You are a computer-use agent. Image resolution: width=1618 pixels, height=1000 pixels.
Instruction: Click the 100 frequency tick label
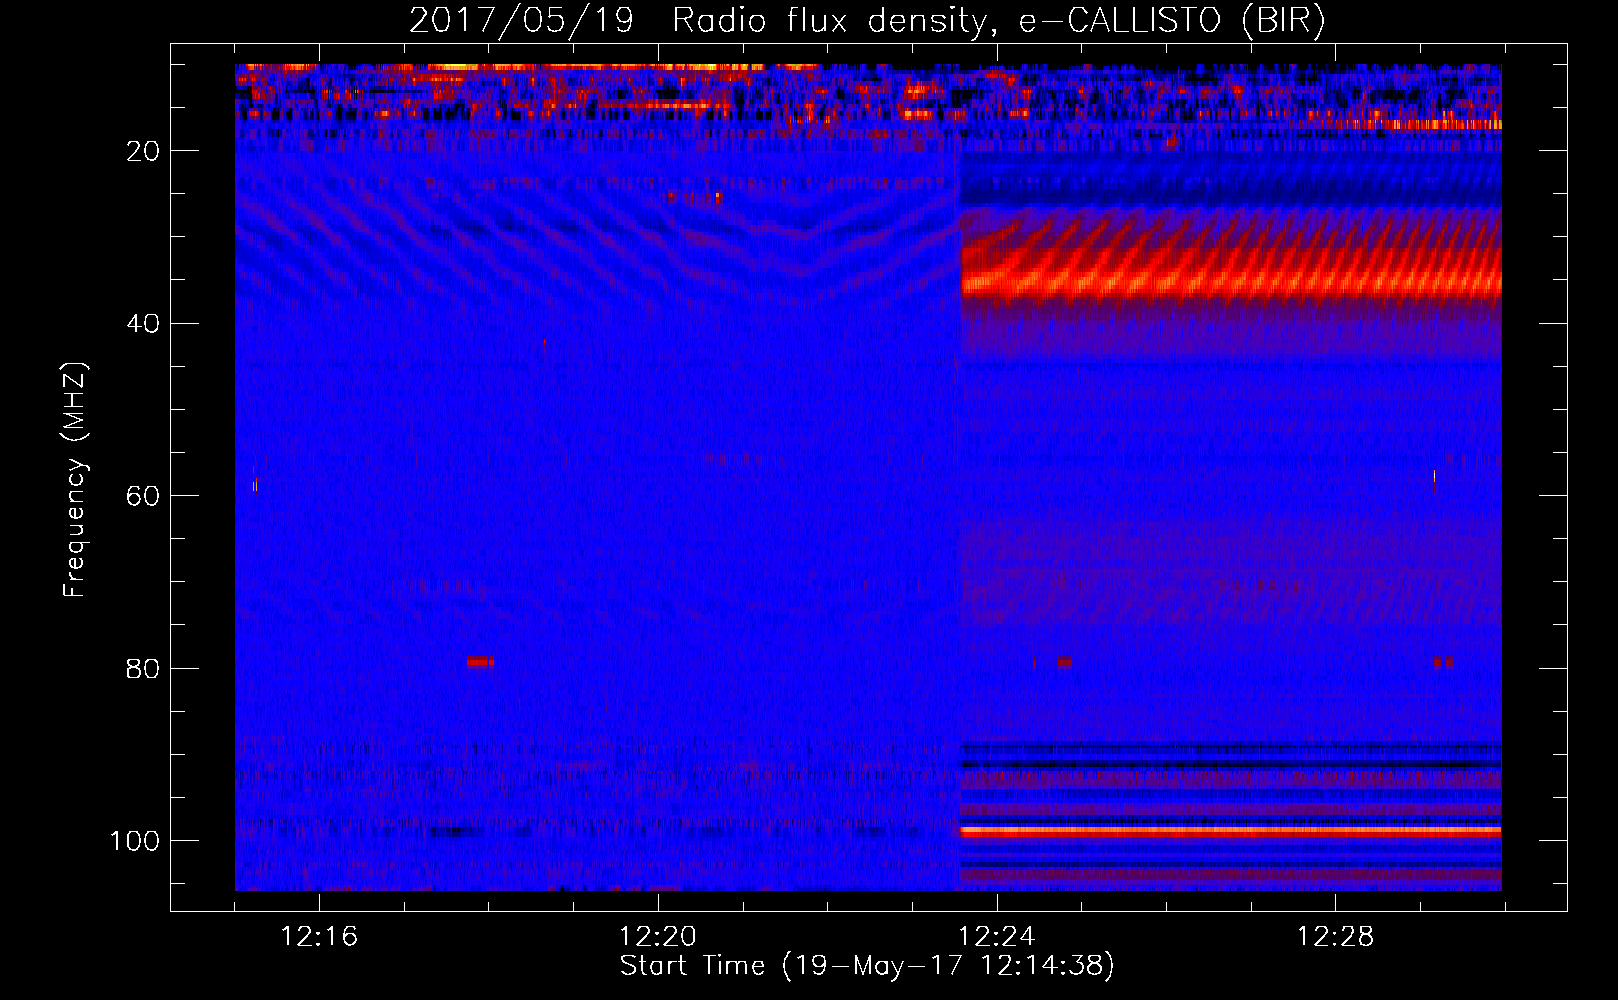136,841
